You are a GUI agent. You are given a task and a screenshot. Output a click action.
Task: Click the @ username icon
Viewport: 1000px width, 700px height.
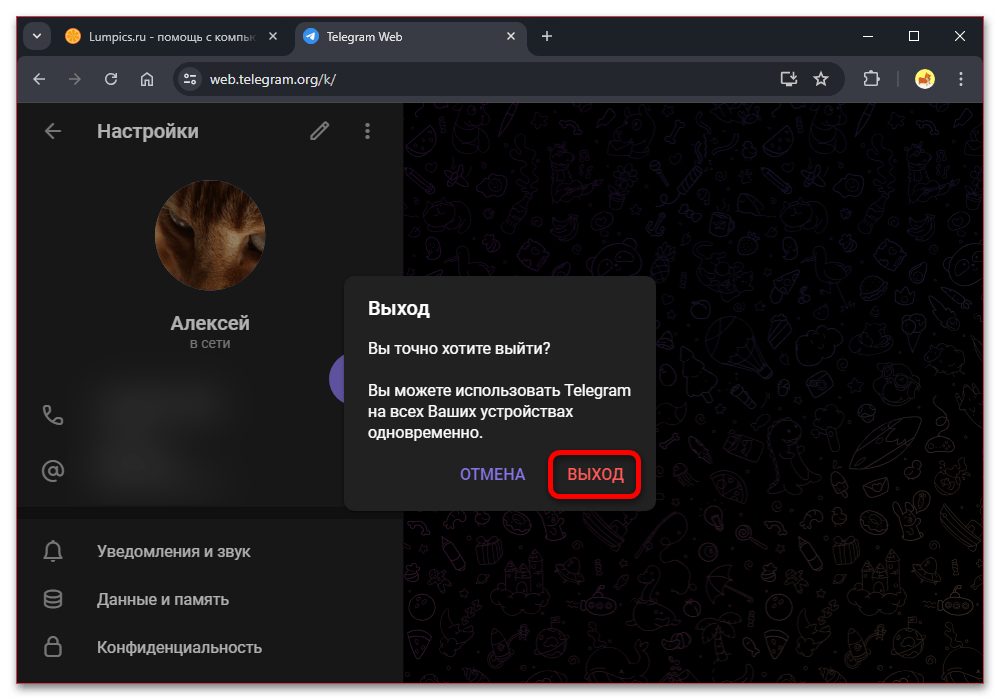(x=53, y=470)
